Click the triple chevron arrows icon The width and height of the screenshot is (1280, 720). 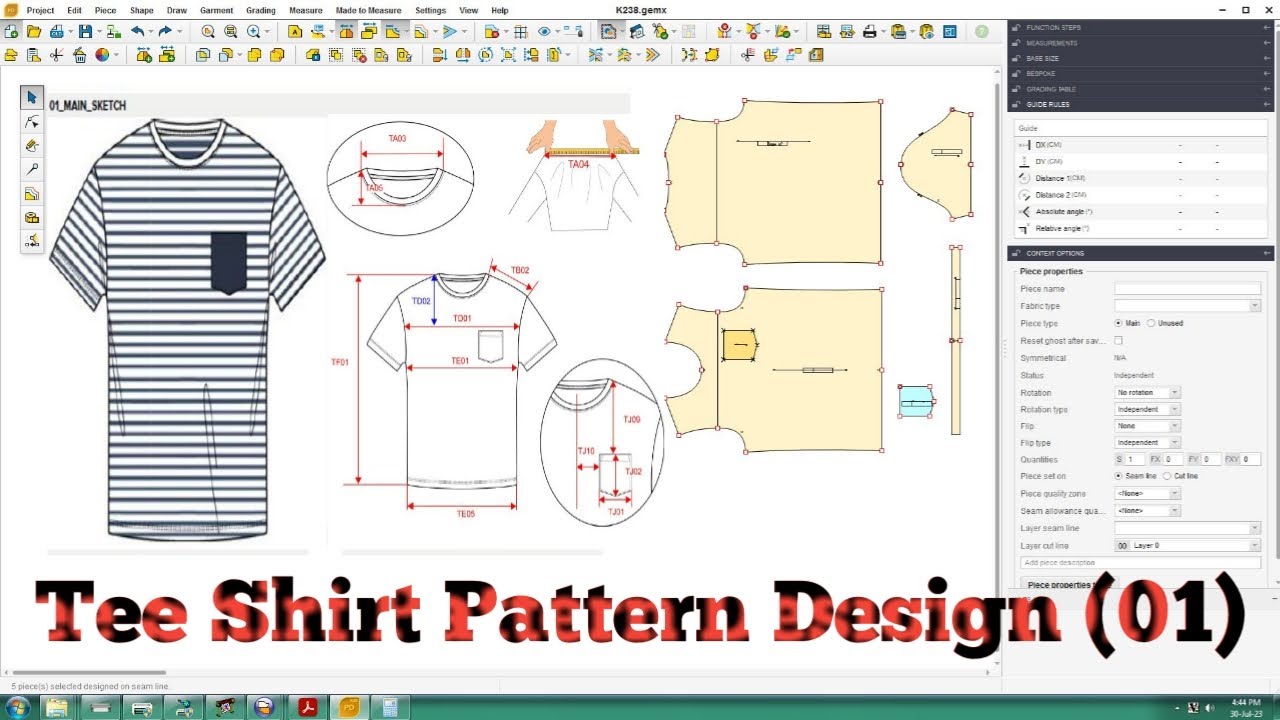[652, 55]
